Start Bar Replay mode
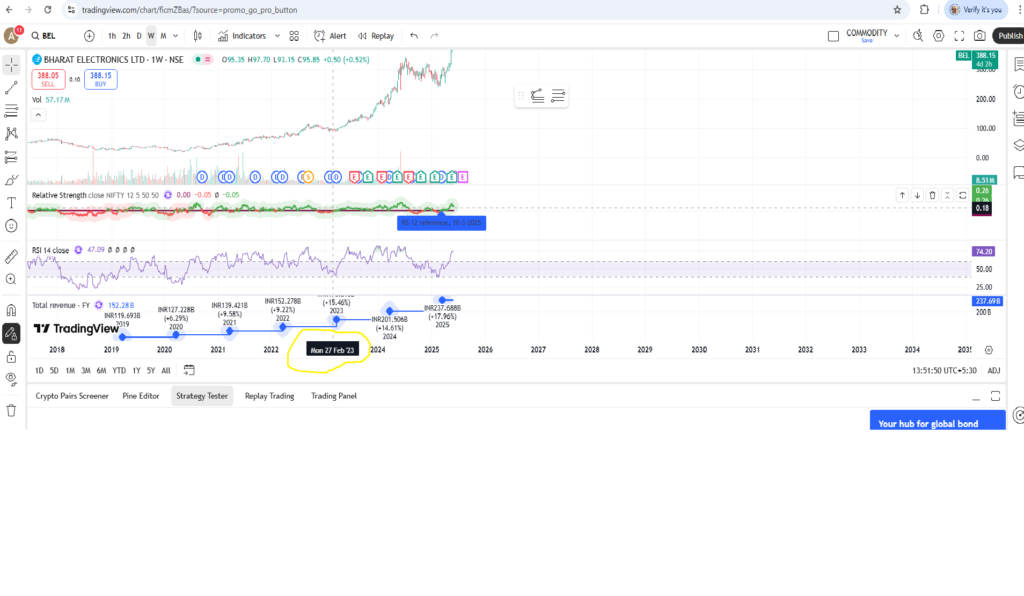This screenshot has width=1024, height=596. tap(376, 36)
